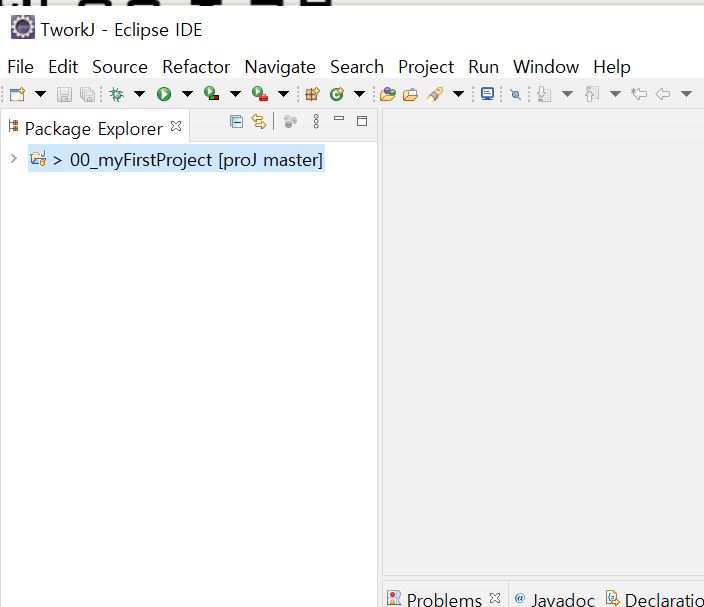Switch to the Package Explorer tab
The height and width of the screenshot is (607, 704).
(x=93, y=128)
